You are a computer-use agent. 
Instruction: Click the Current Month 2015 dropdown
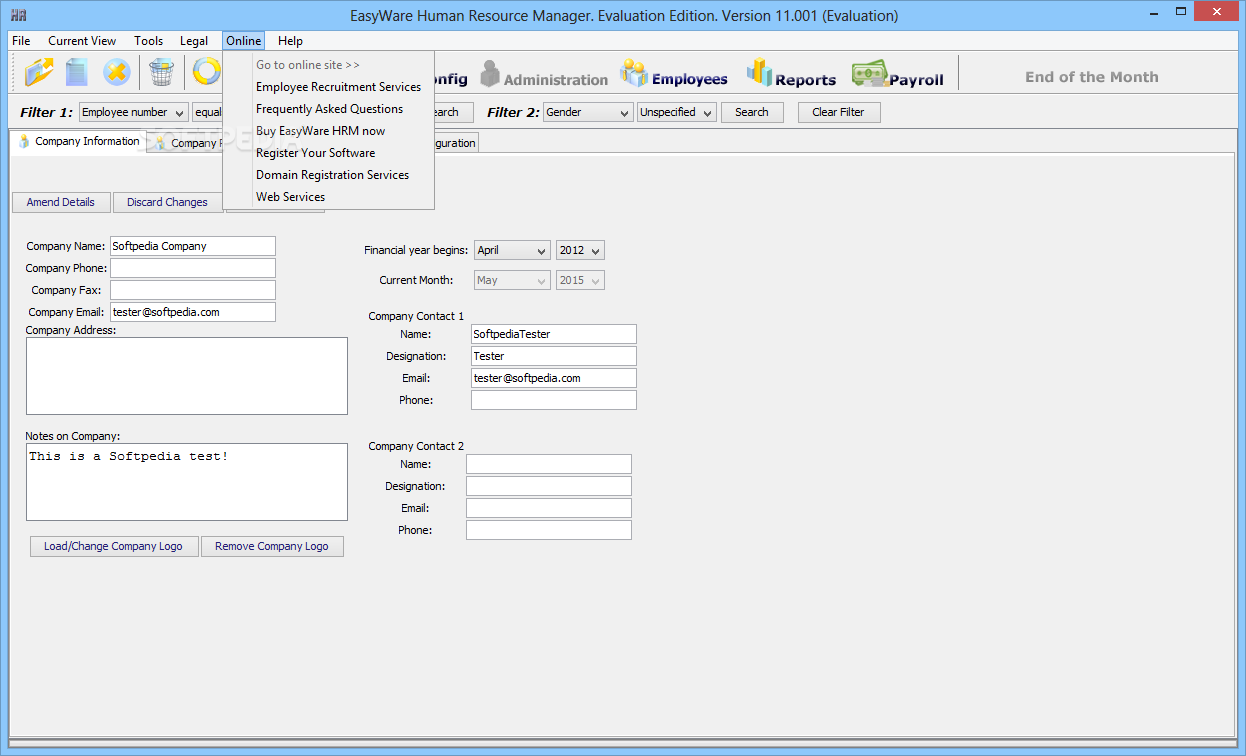[580, 280]
